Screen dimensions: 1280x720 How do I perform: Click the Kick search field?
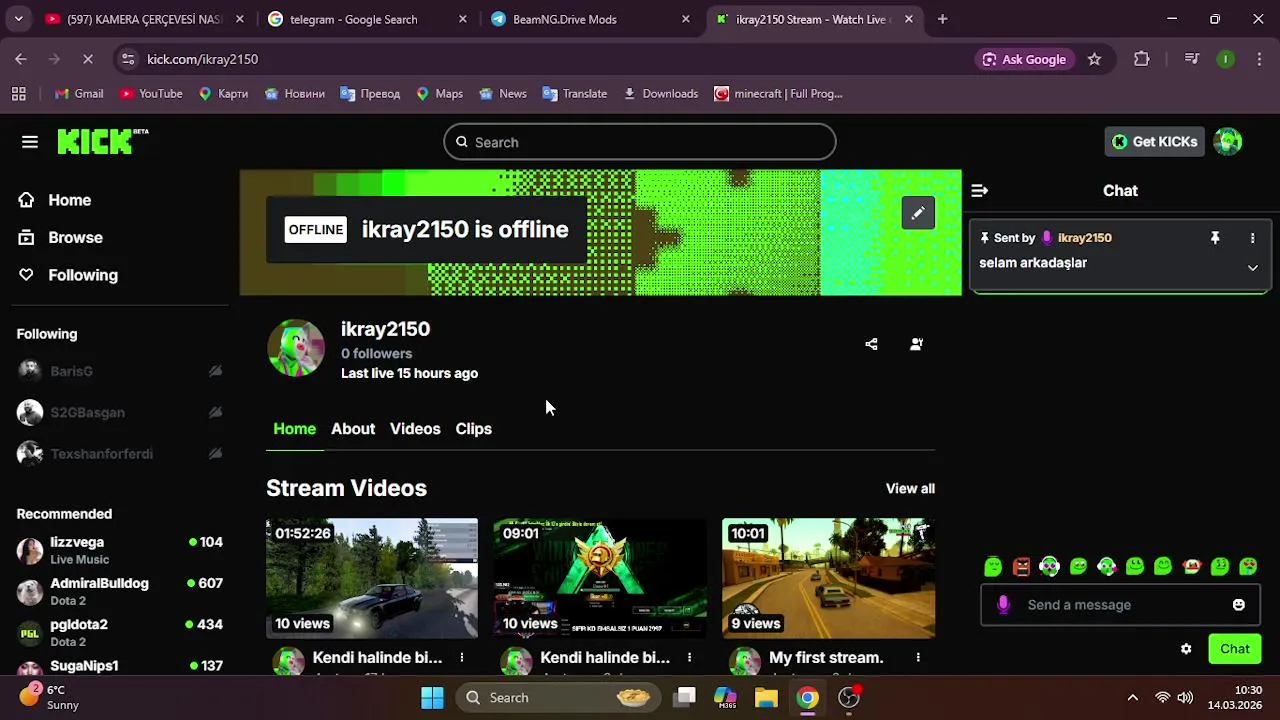[x=640, y=142]
